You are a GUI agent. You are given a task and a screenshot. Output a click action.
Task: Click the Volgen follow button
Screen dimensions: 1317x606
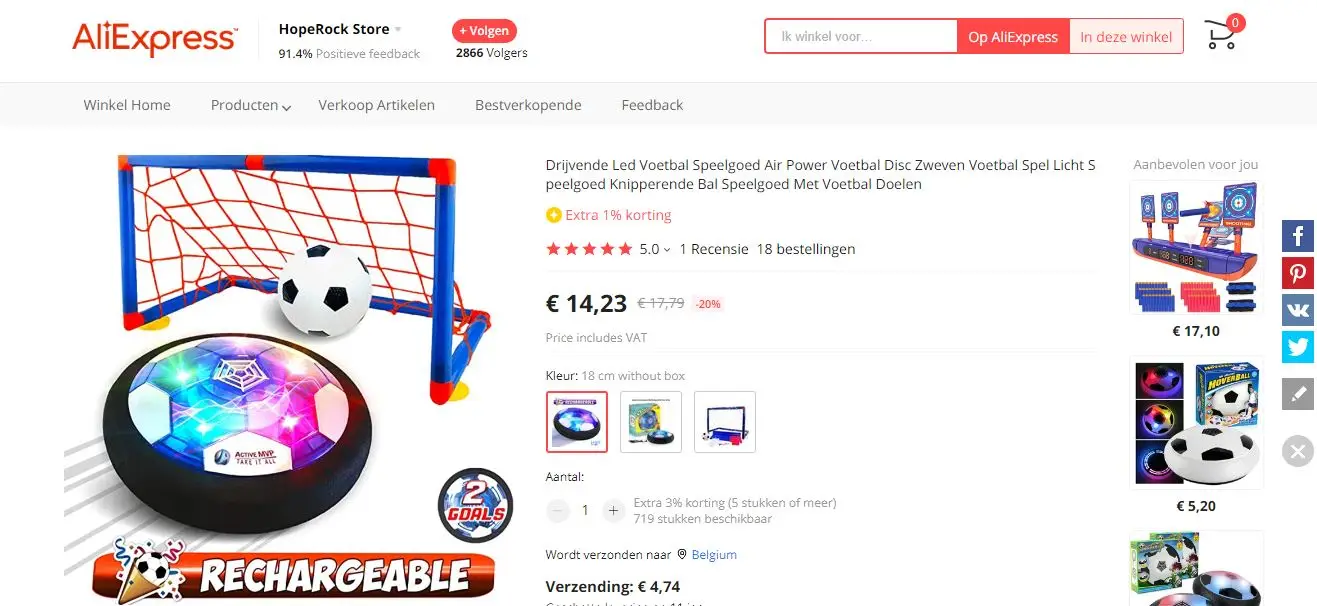click(x=484, y=31)
